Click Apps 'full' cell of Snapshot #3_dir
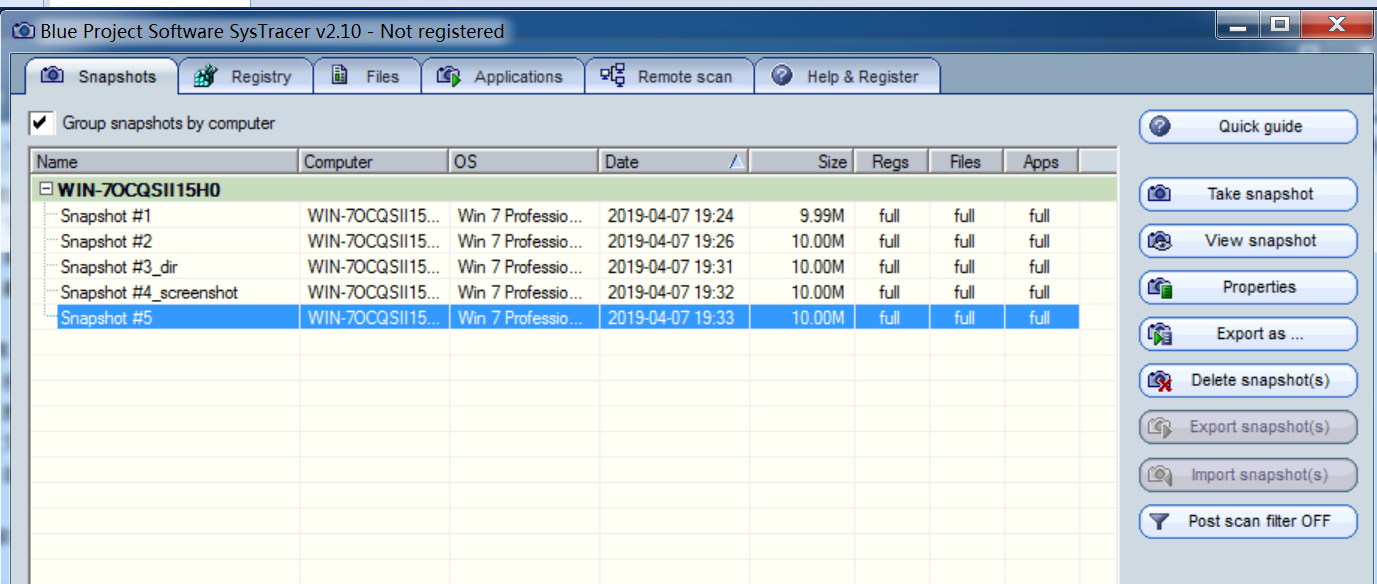 [1039, 267]
